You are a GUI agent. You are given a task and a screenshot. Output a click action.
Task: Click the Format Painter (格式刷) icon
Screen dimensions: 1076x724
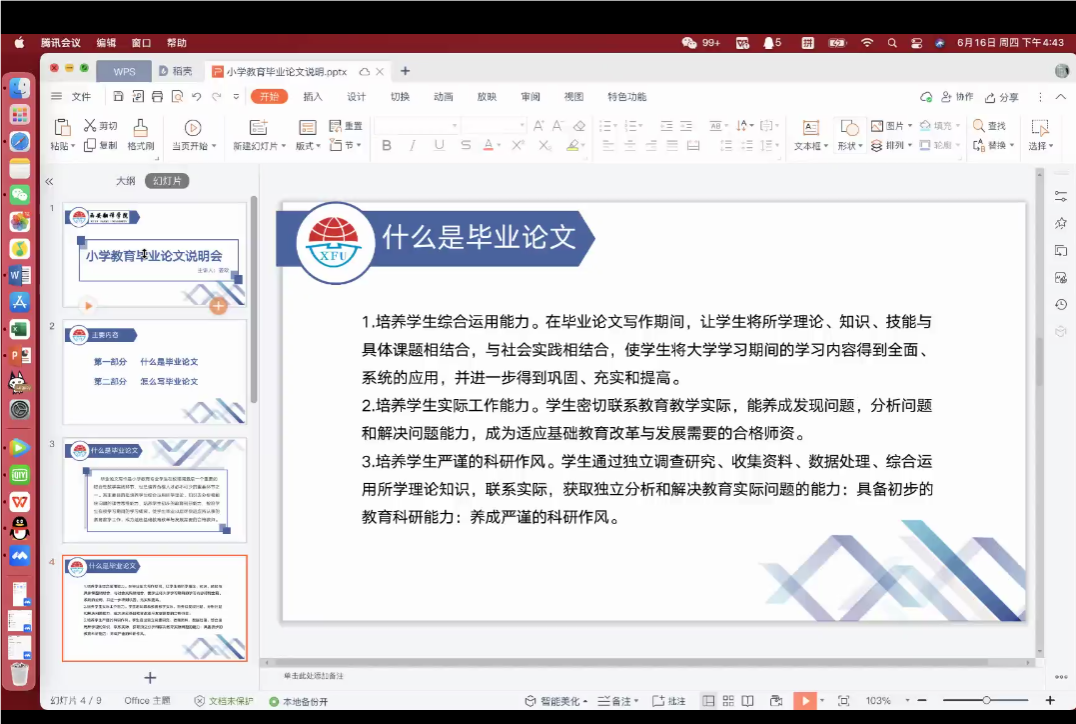(140, 128)
